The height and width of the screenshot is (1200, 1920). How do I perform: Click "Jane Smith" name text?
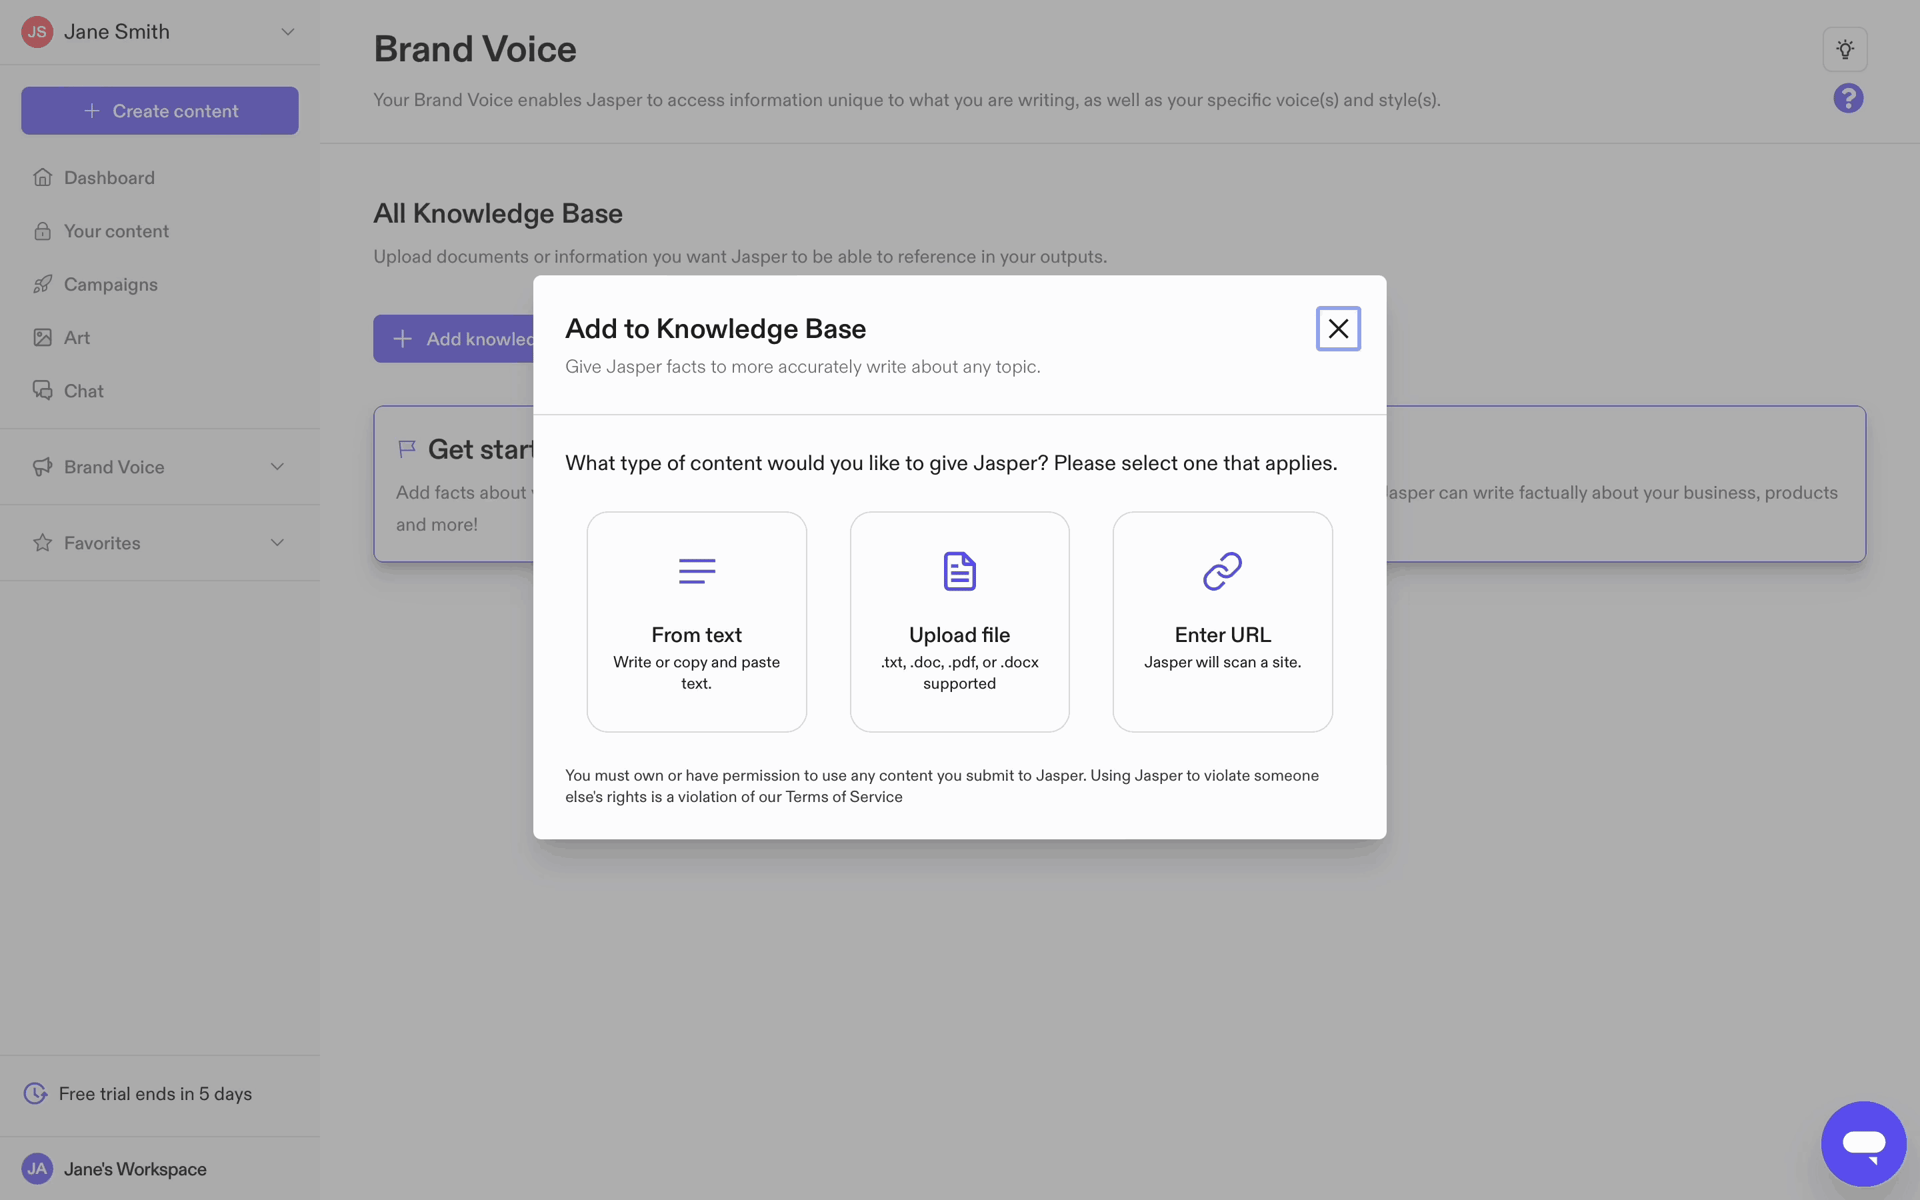pyautogui.click(x=117, y=32)
